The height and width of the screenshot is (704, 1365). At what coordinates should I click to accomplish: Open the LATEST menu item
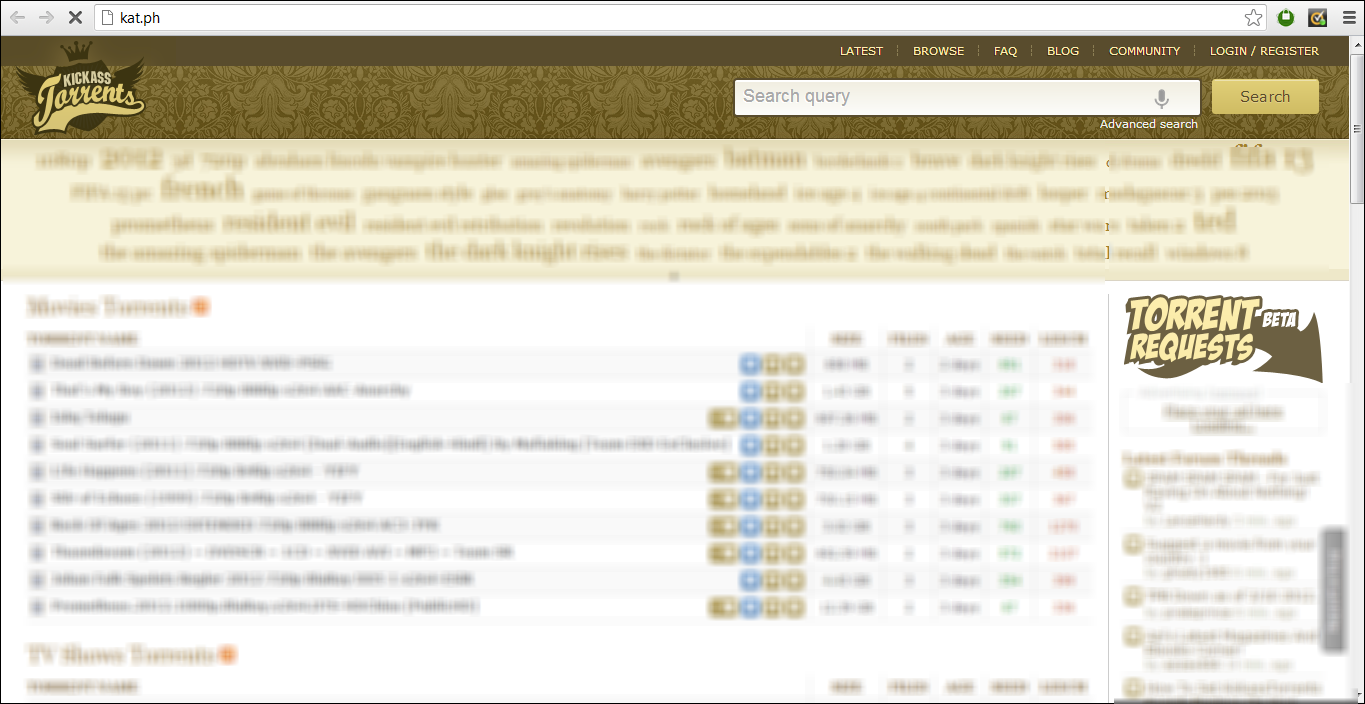click(x=861, y=51)
